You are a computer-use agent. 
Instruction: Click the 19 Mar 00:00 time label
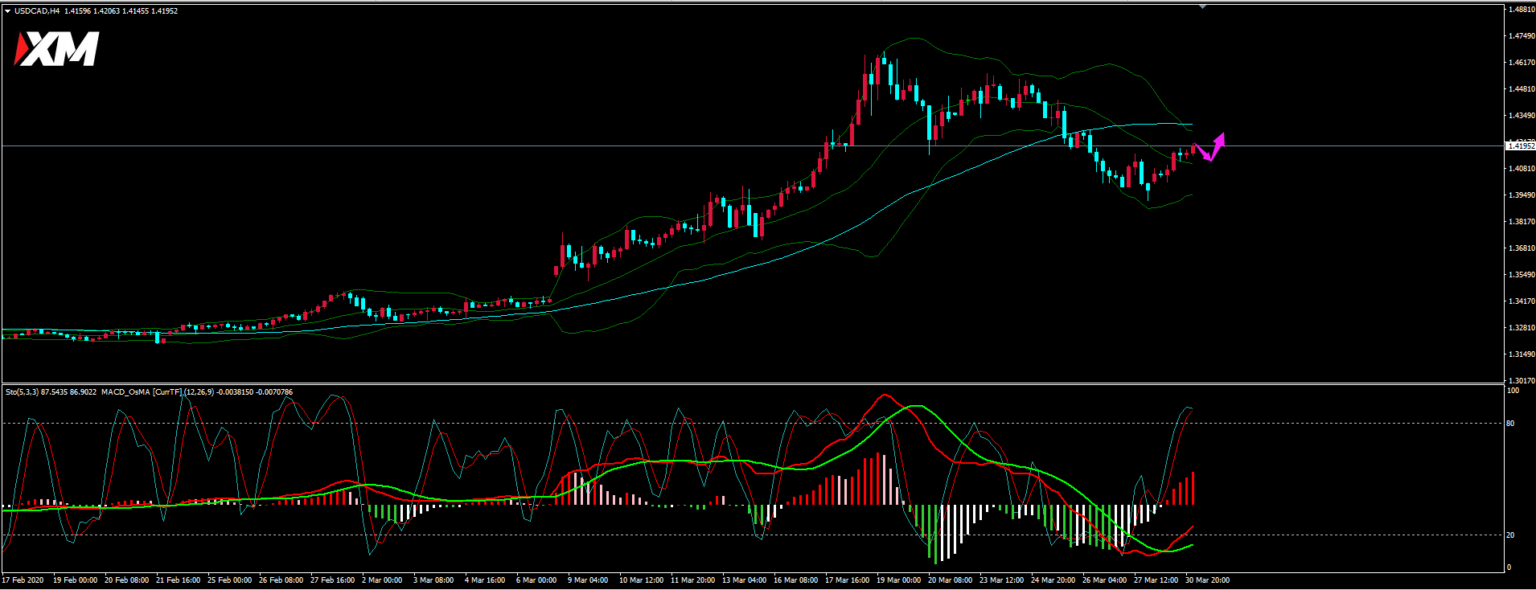click(x=897, y=579)
